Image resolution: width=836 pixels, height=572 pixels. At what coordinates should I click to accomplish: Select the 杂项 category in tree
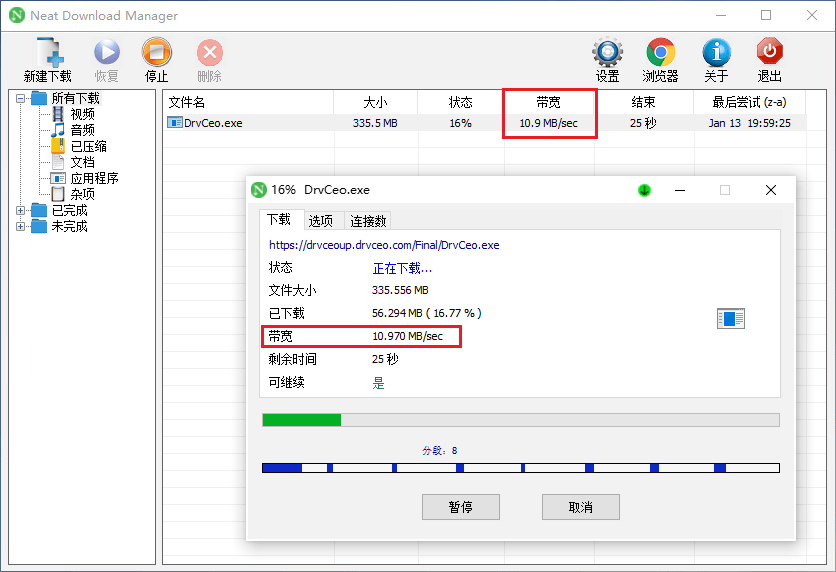pyautogui.click(x=82, y=194)
